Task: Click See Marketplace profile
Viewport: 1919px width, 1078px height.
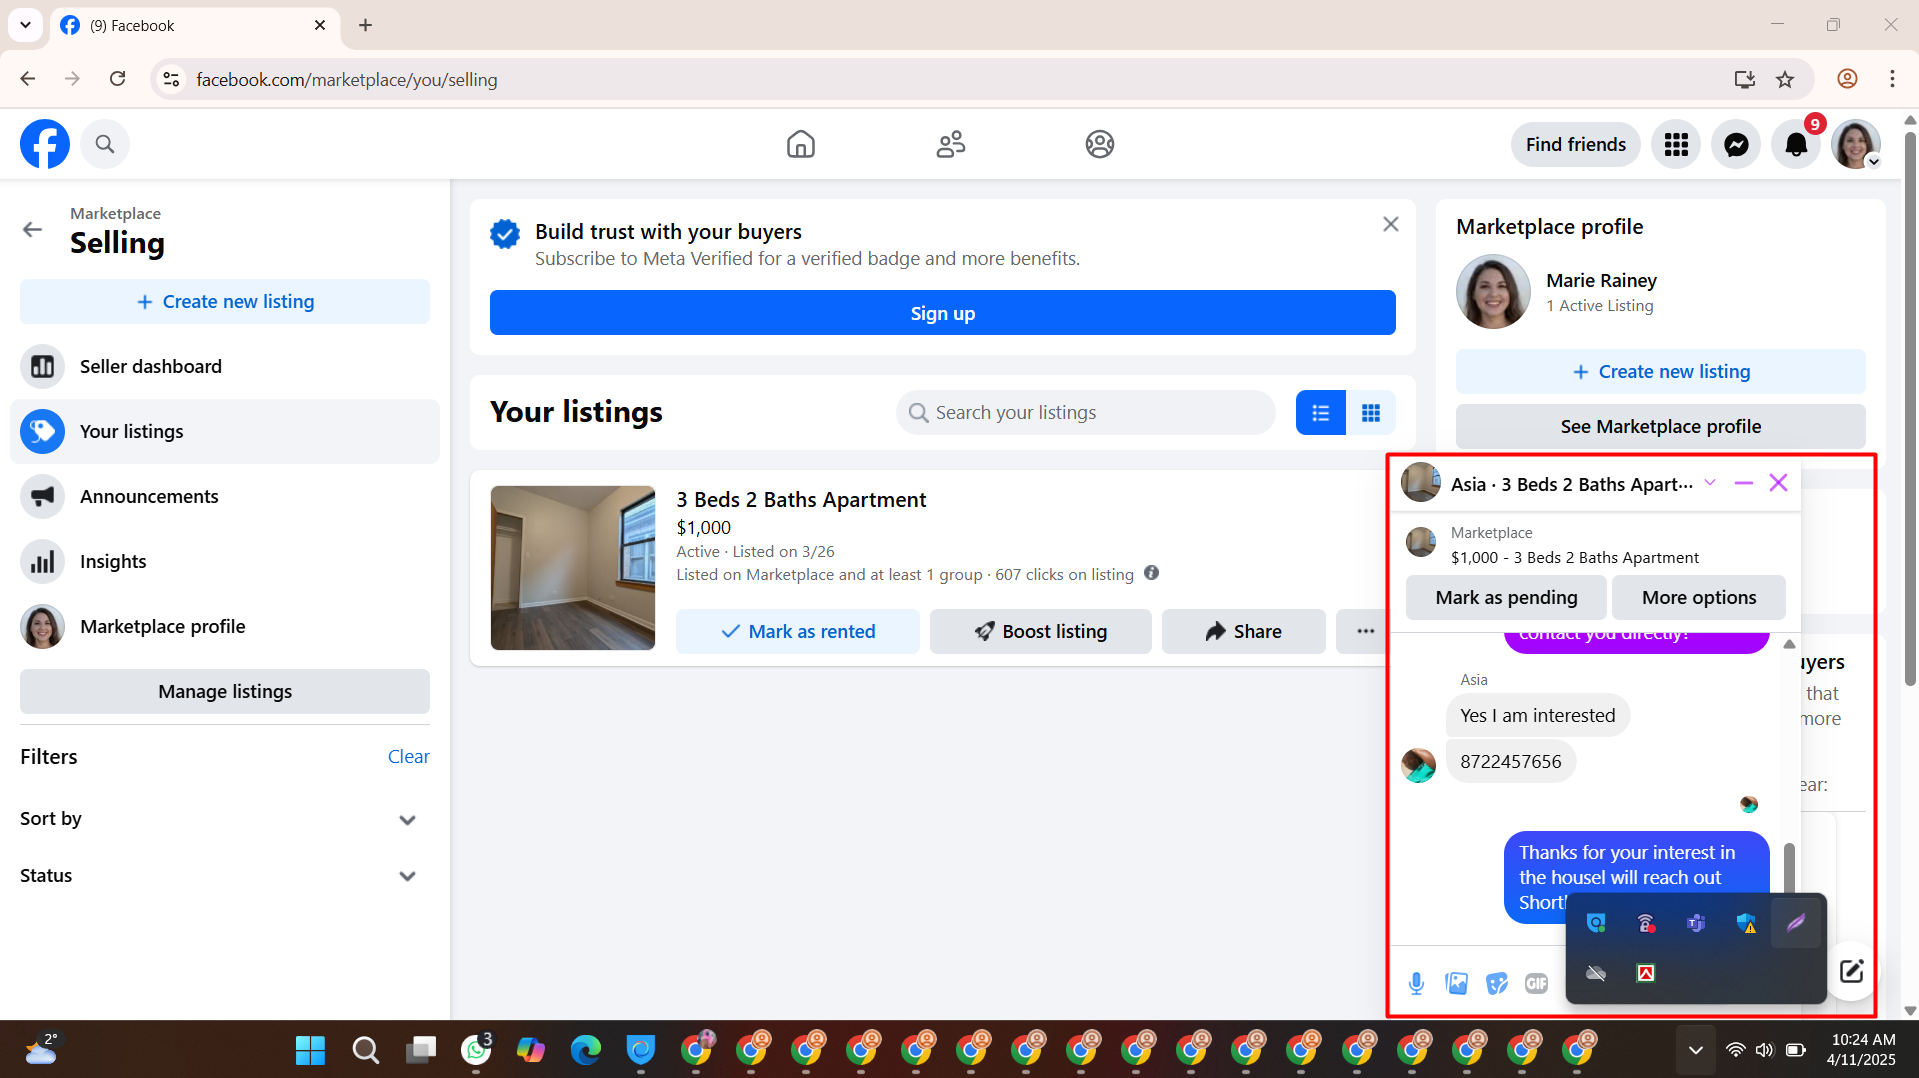Action: pyautogui.click(x=1660, y=426)
